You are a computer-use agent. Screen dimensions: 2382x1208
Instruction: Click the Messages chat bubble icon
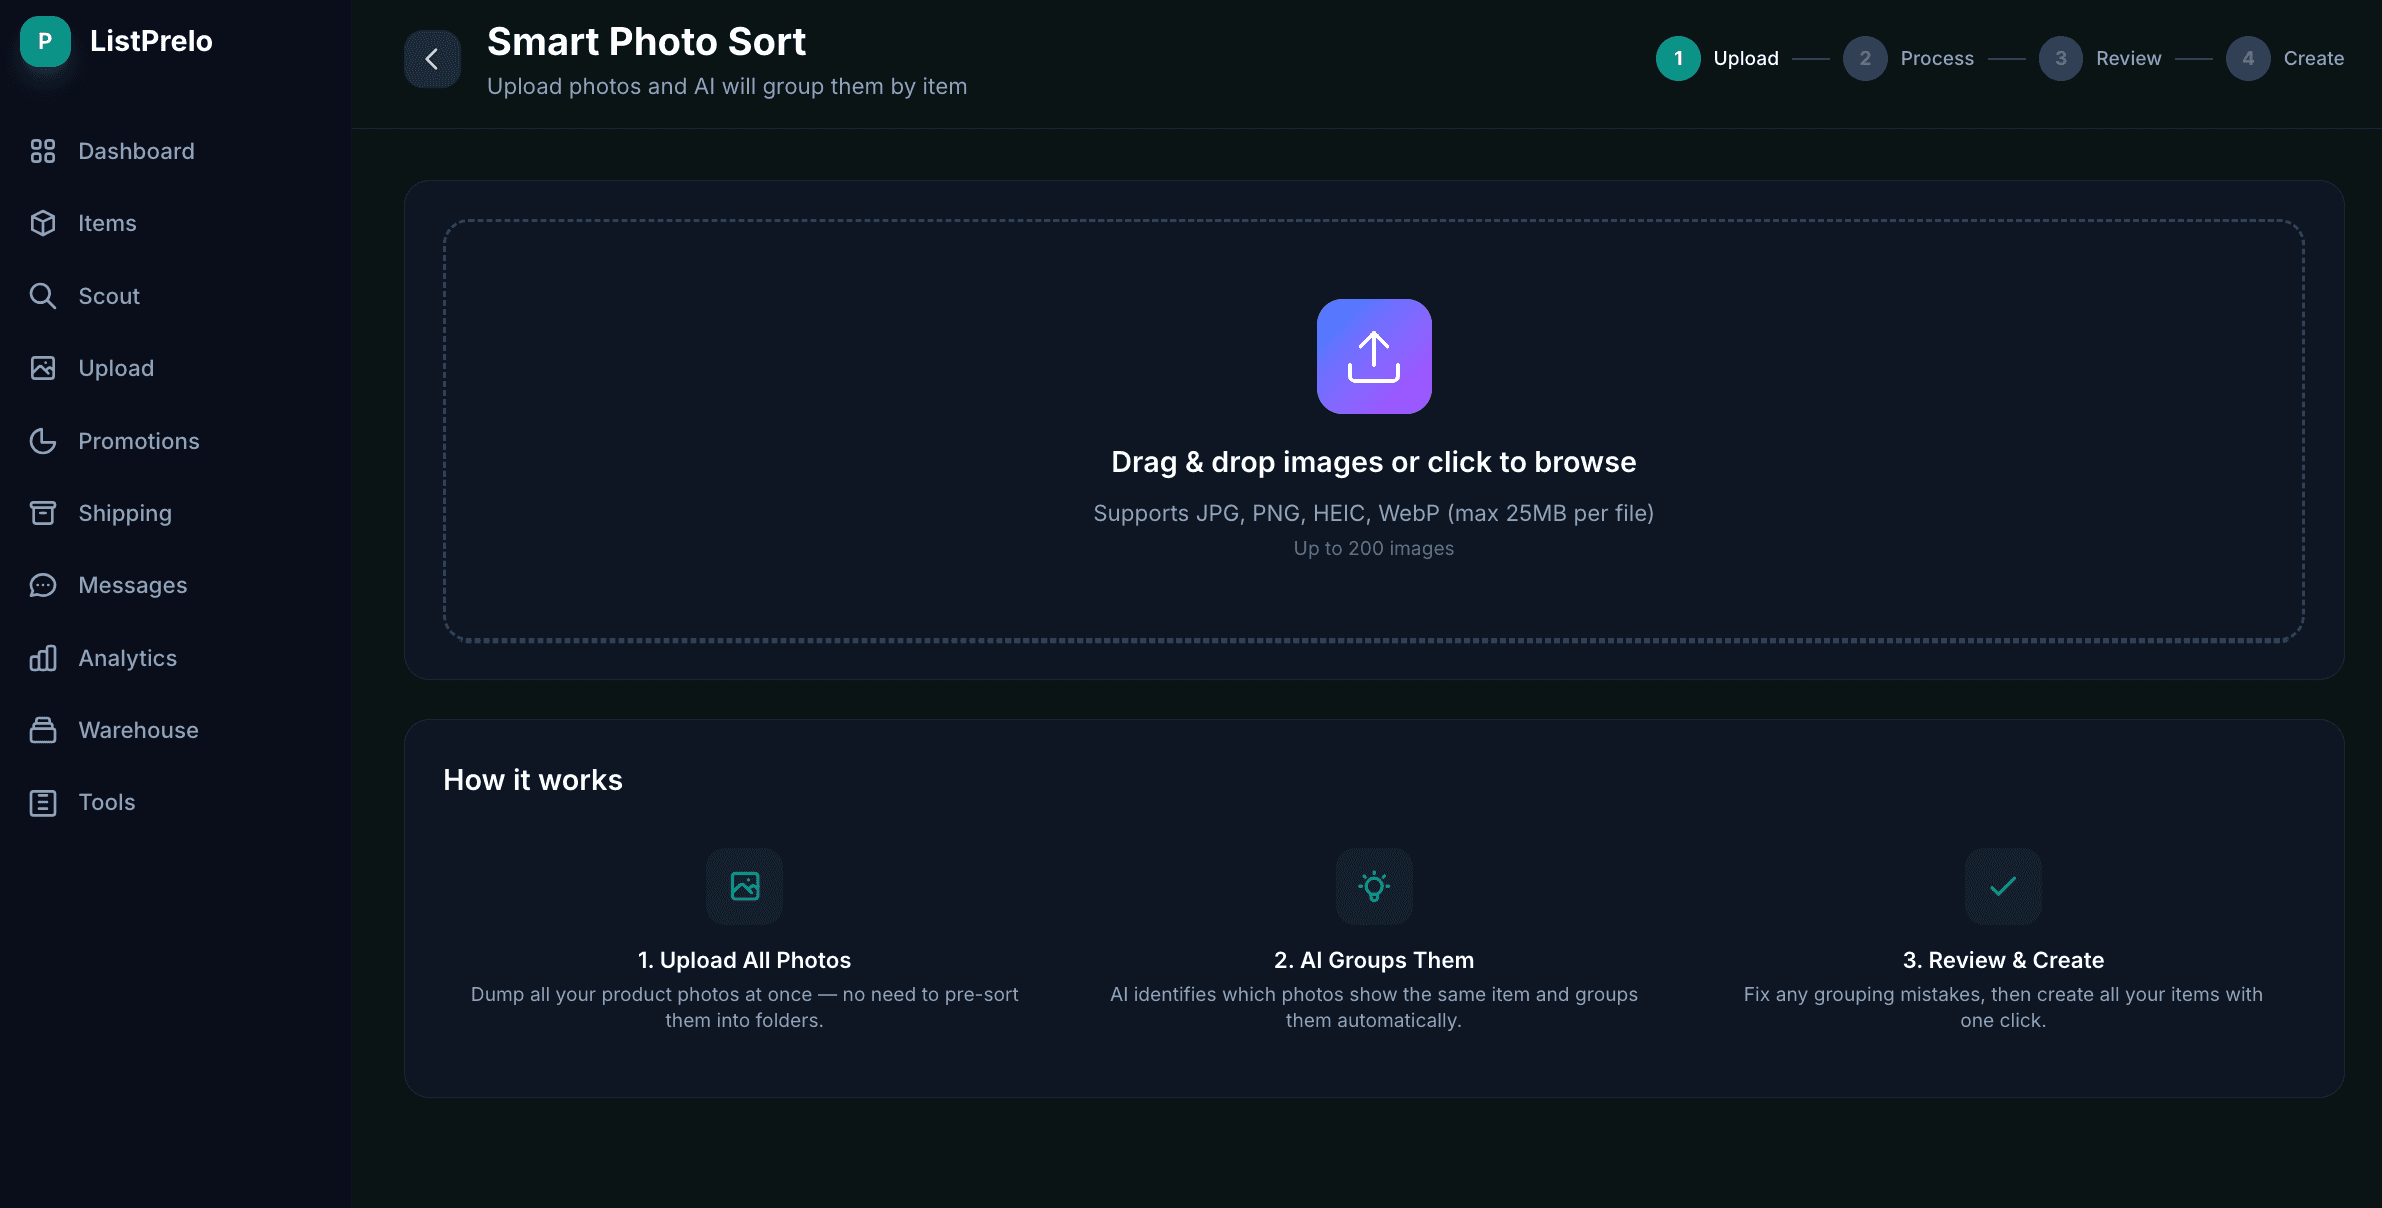[x=43, y=585]
